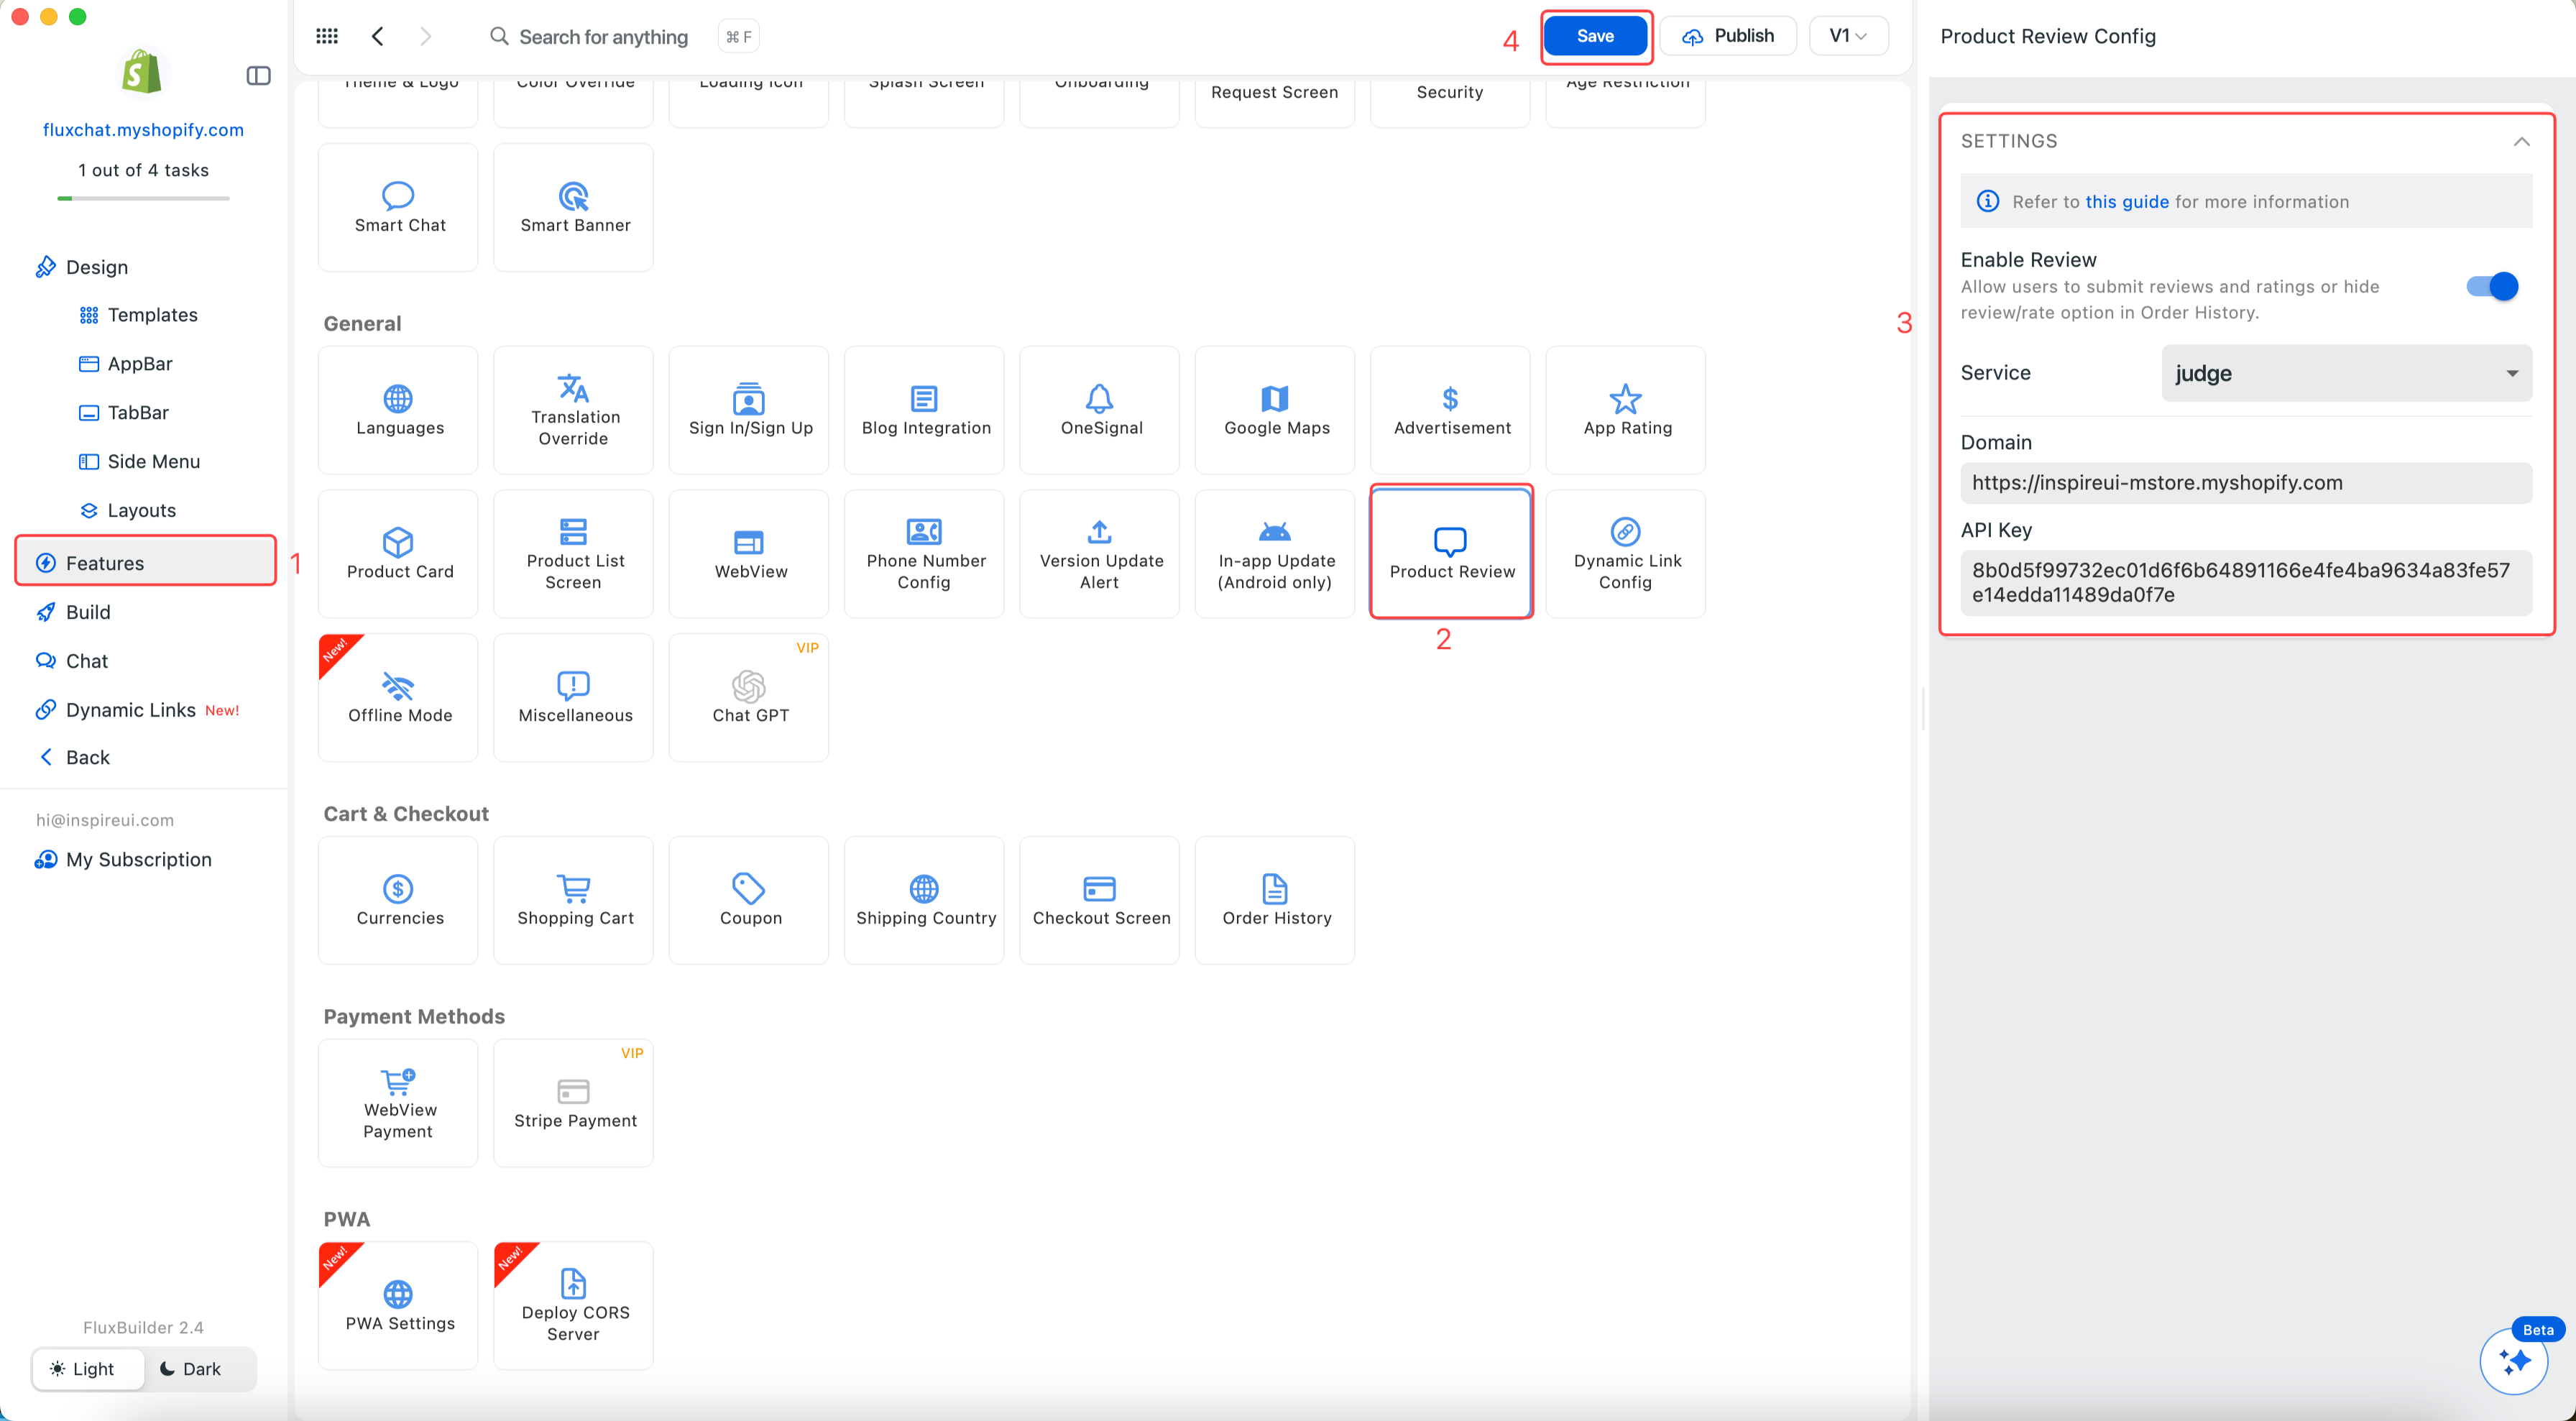The width and height of the screenshot is (2576, 1421).
Task: Open the Coupon feature tile
Action: pyautogui.click(x=748, y=900)
